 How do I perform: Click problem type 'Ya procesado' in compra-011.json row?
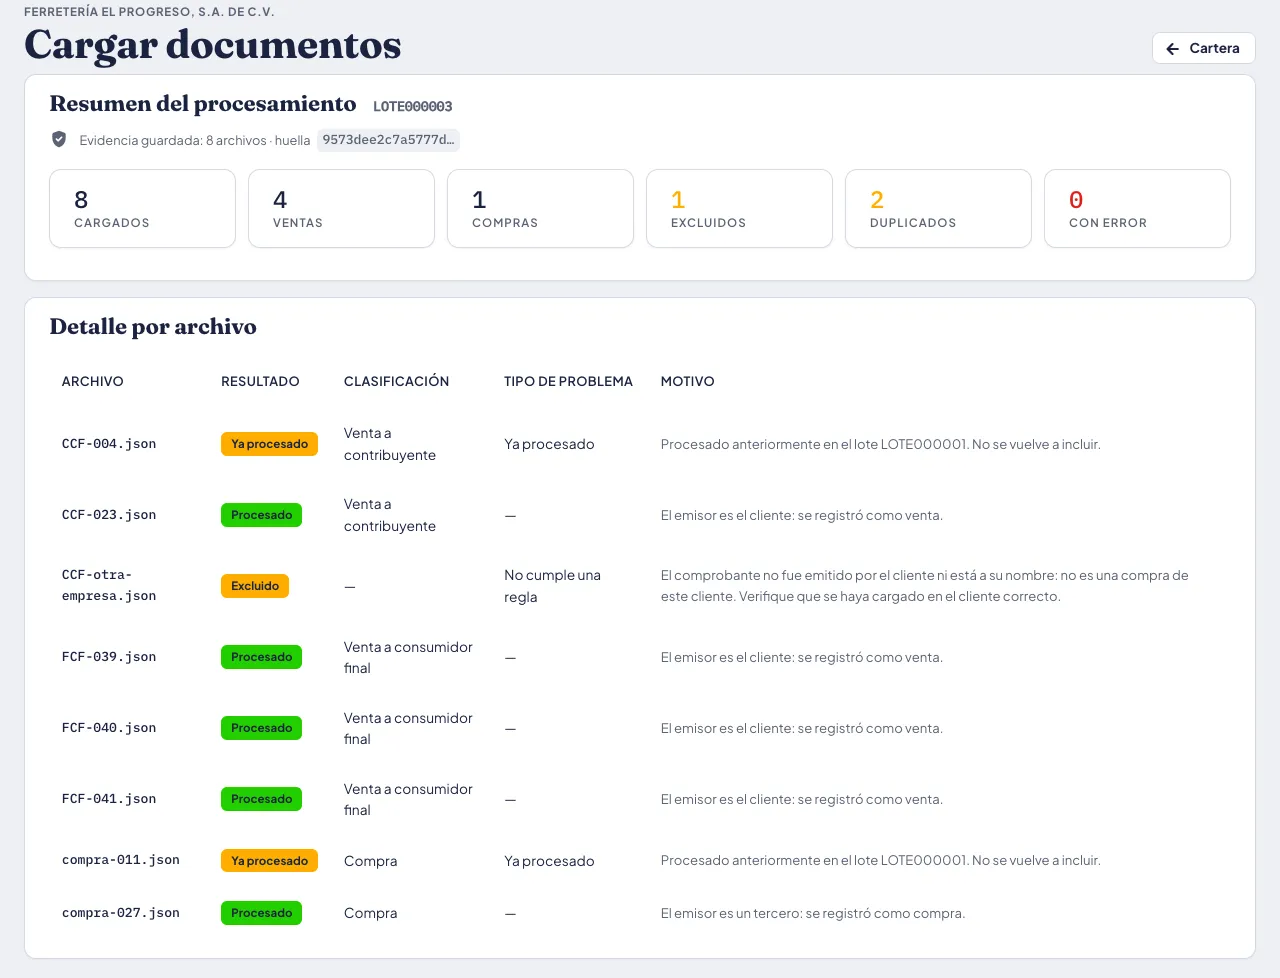(549, 861)
